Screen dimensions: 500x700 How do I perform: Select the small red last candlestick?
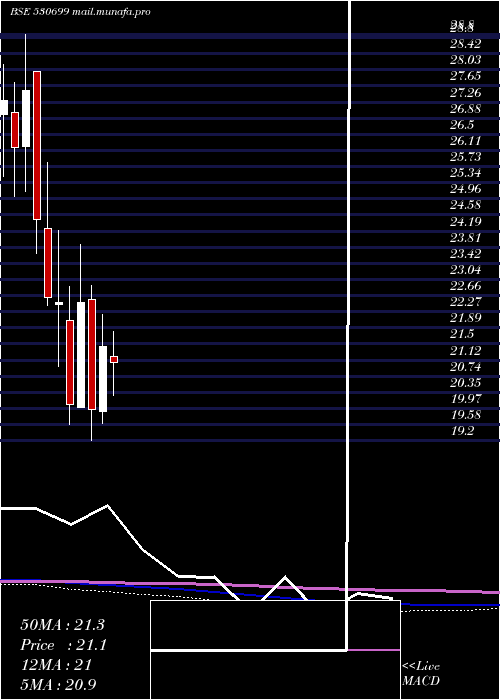pos(114,359)
